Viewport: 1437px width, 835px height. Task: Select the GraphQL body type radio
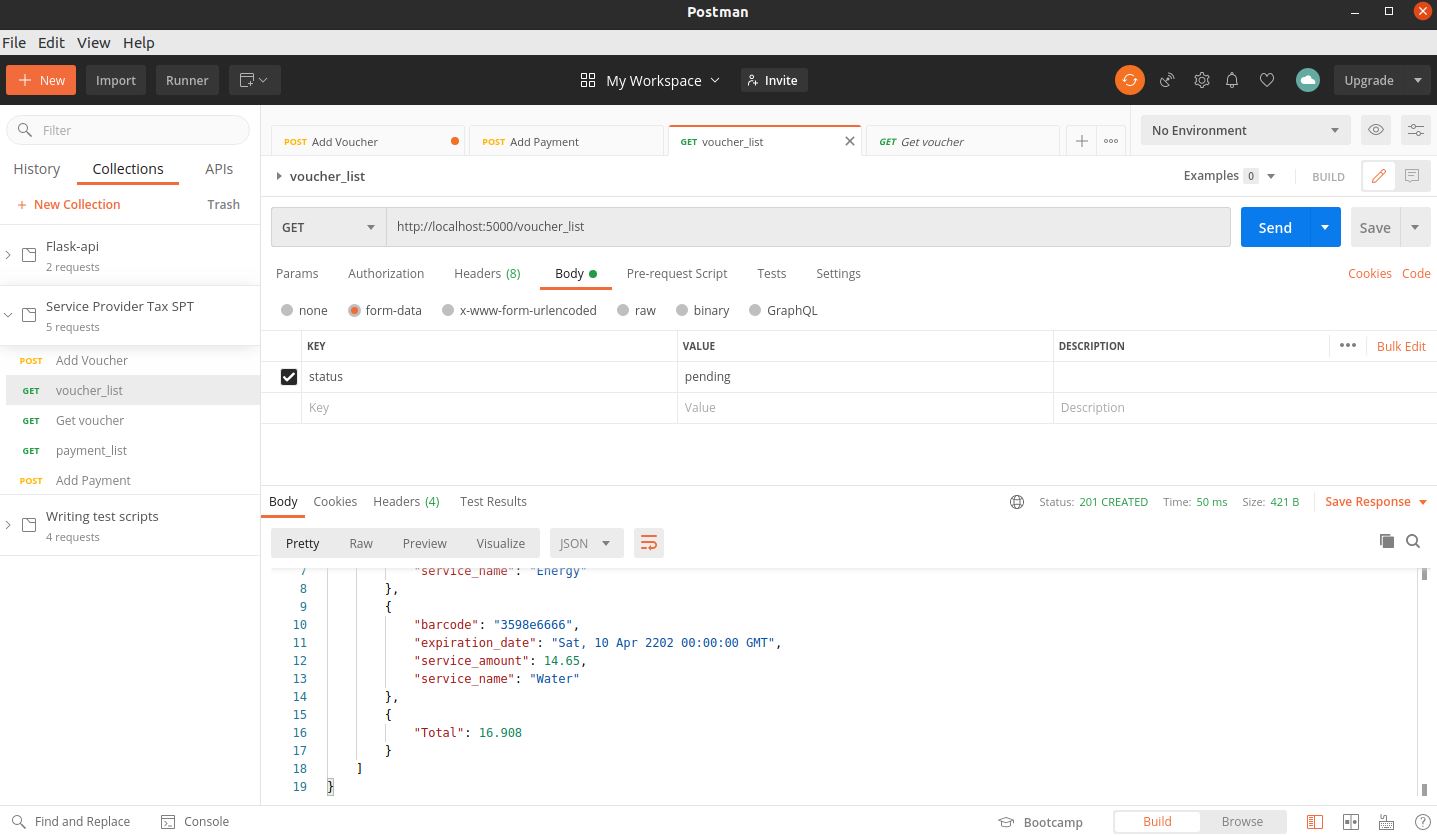[755, 311]
